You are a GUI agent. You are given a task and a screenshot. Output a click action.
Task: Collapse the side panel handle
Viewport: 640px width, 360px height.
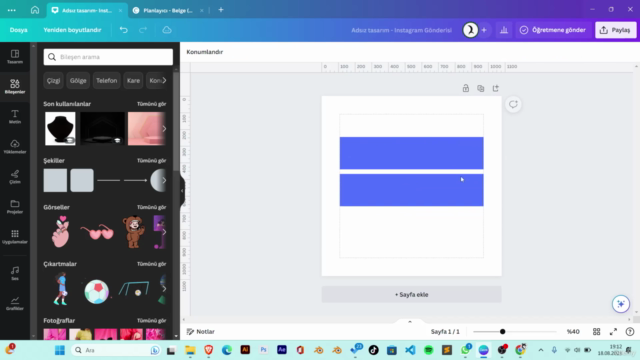182,191
